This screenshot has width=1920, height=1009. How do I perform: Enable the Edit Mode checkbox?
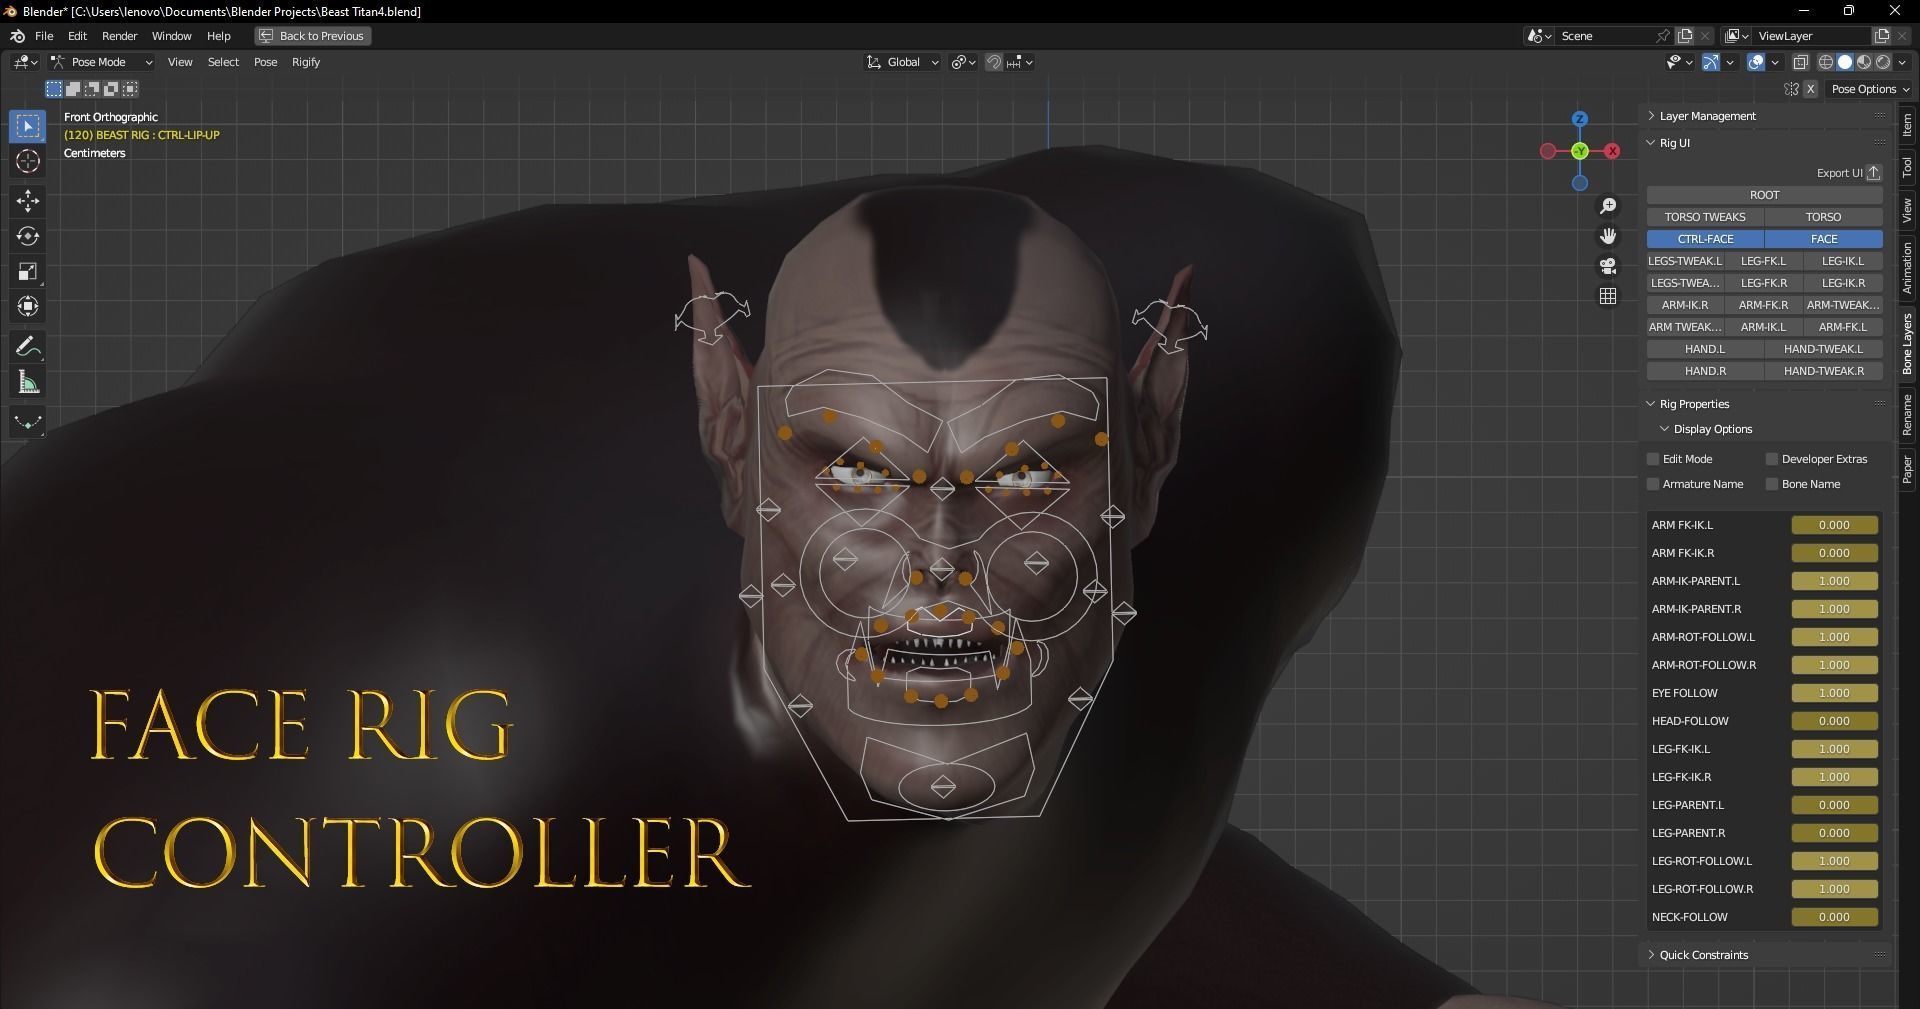(x=1653, y=459)
